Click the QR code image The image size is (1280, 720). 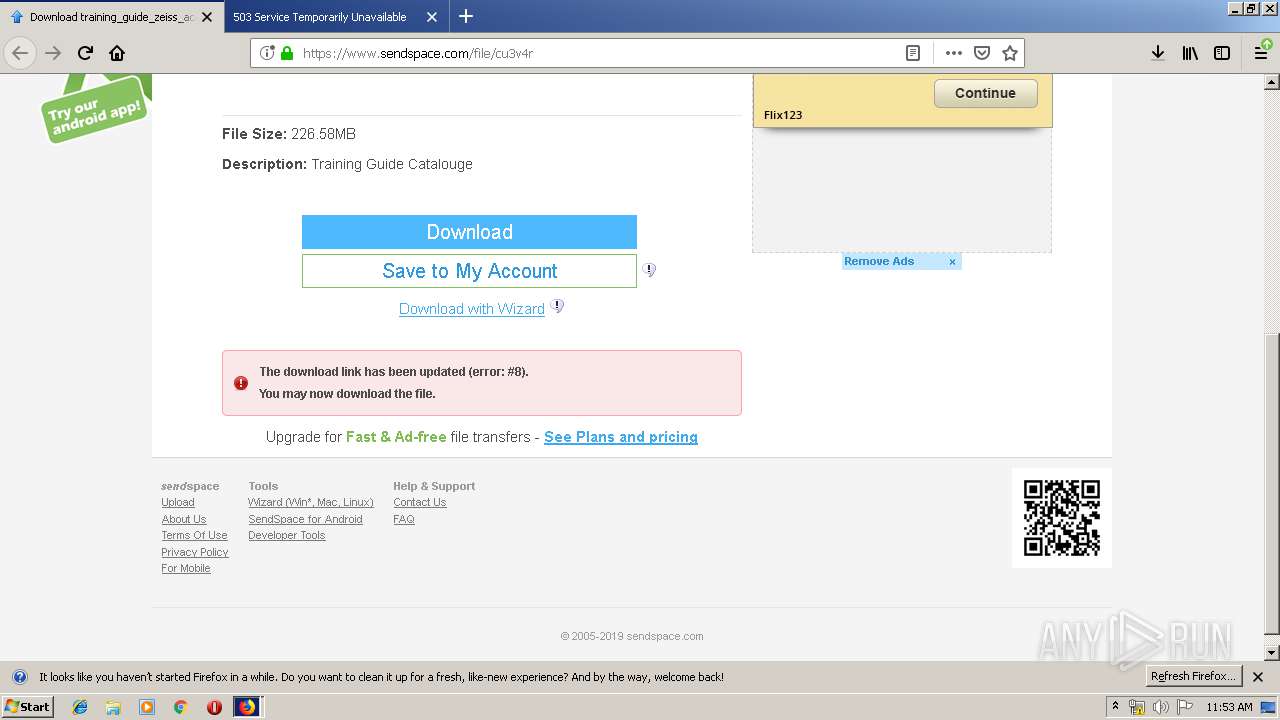click(1062, 518)
